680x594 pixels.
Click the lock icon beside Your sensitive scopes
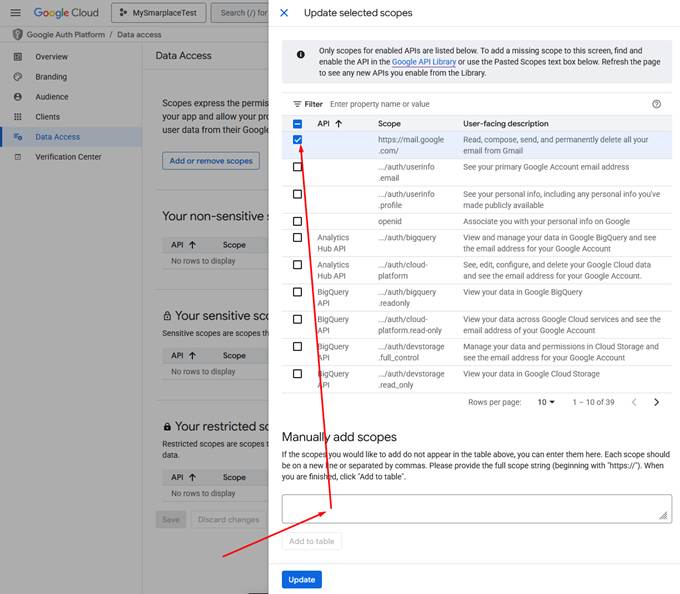click(167, 316)
